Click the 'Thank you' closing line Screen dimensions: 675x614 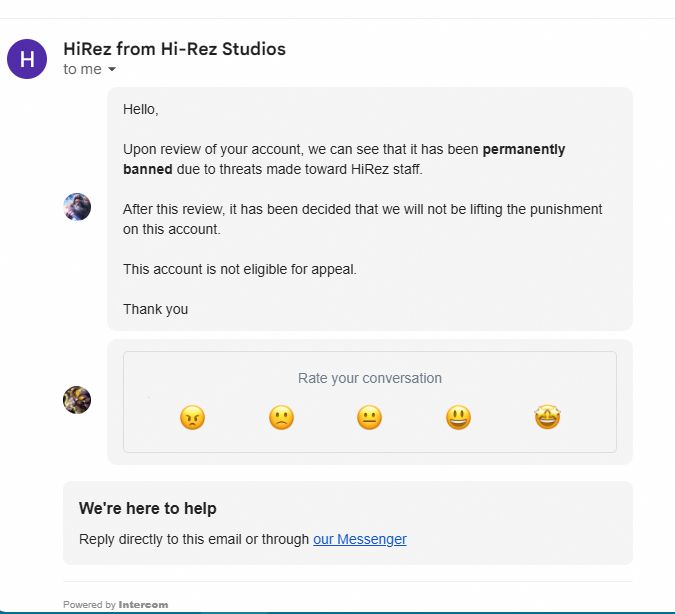(x=155, y=309)
